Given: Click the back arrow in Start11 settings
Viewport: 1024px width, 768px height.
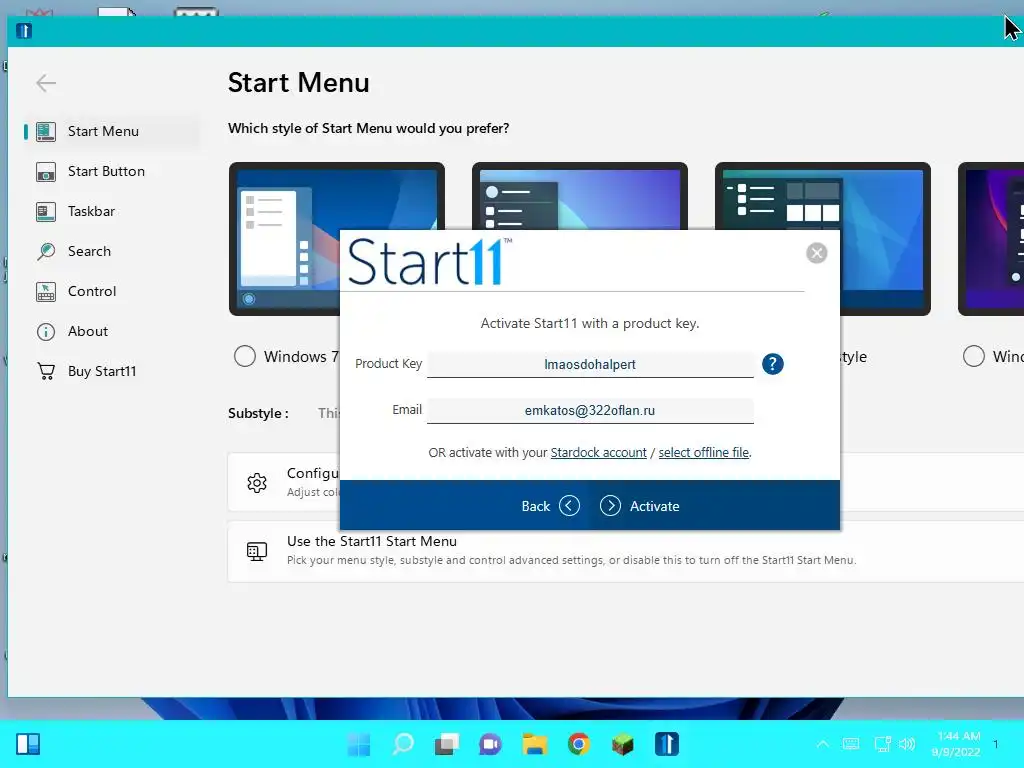Looking at the screenshot, I should [x=46, y=83].
